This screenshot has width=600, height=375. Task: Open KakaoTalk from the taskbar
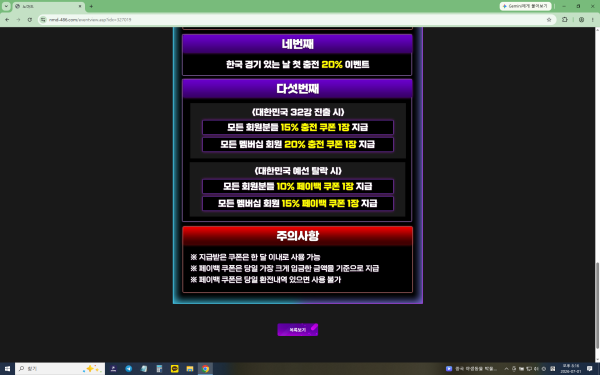pos(174,368)
